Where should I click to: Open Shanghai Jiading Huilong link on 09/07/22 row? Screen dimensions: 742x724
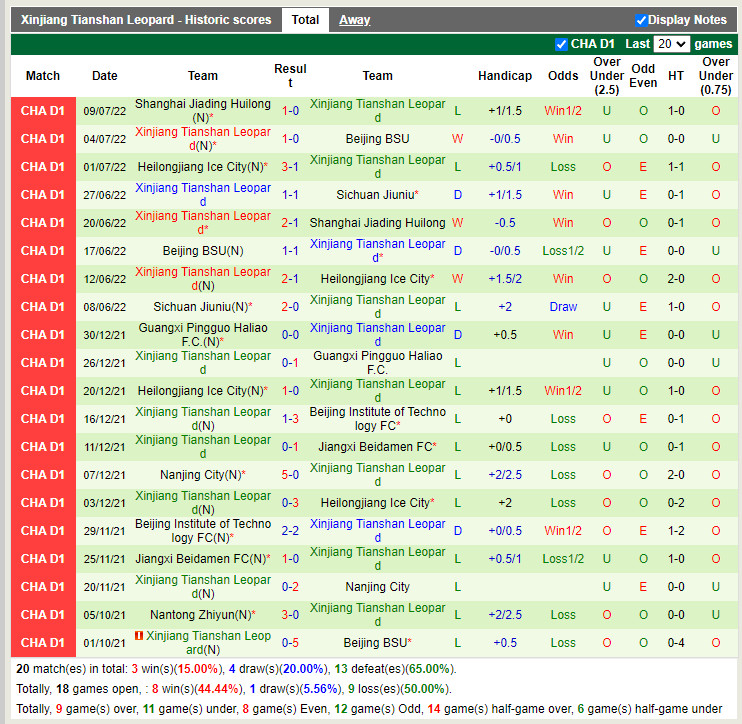[203, 111]
